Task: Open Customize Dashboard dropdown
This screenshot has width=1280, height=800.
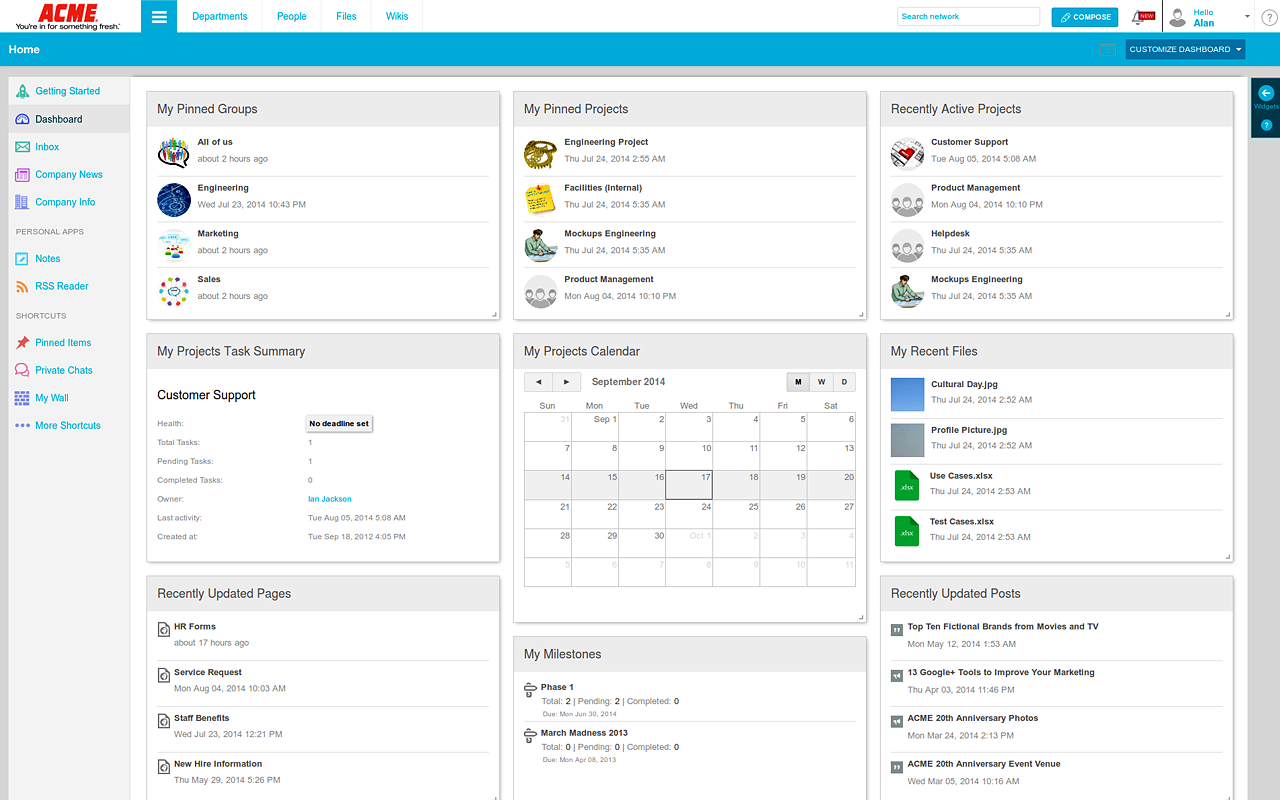Action: (1185, 49)
